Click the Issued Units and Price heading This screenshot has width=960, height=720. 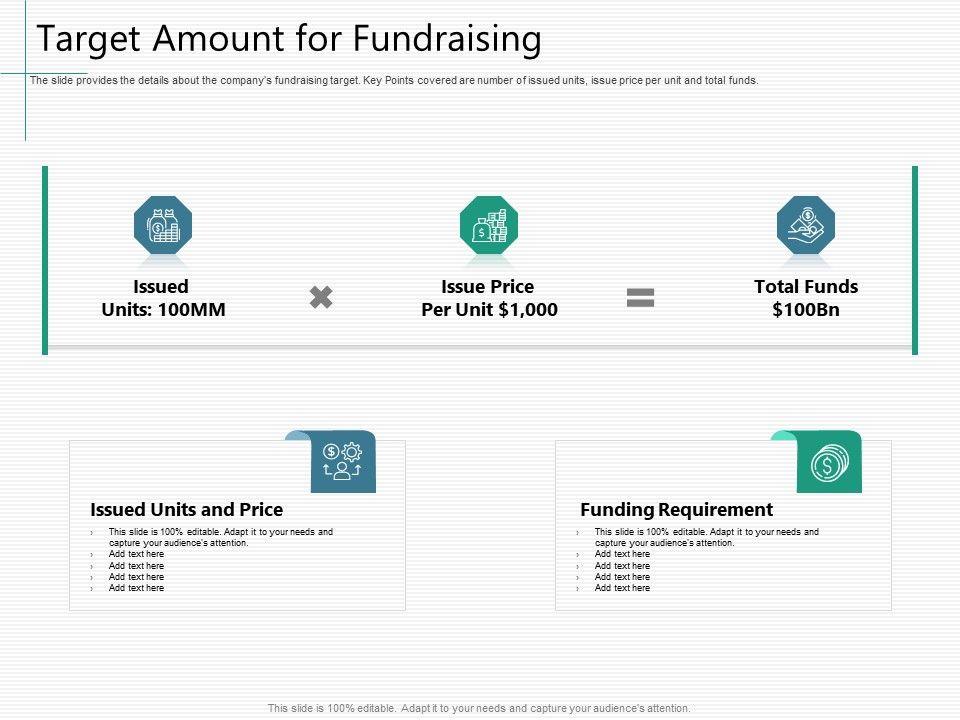[187, 510]
